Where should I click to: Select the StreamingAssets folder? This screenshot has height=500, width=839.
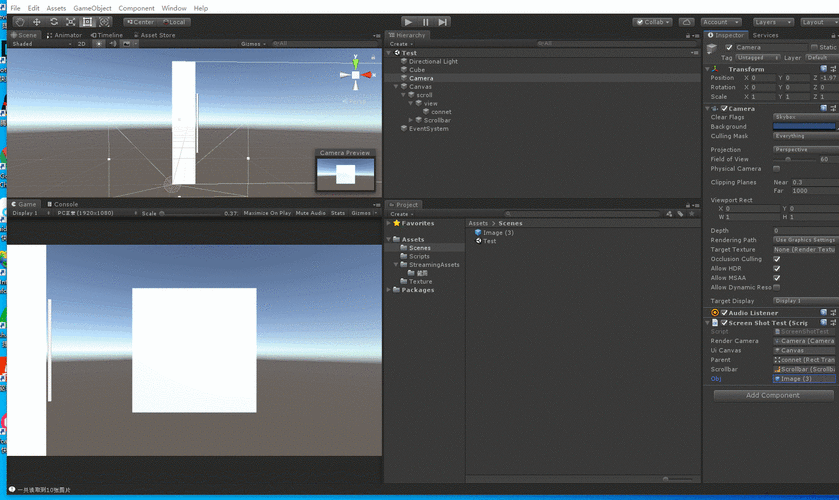pos(434,265)
